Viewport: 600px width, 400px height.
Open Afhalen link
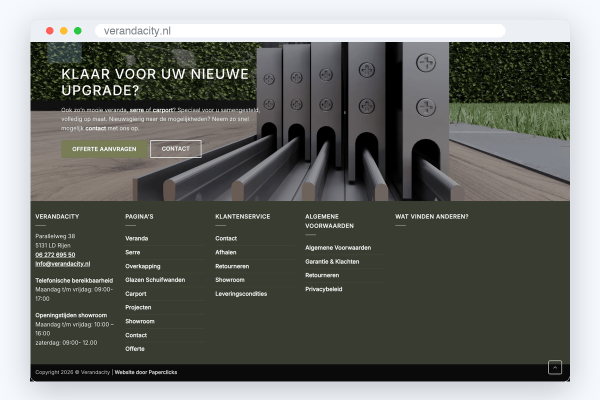(226, 252)
